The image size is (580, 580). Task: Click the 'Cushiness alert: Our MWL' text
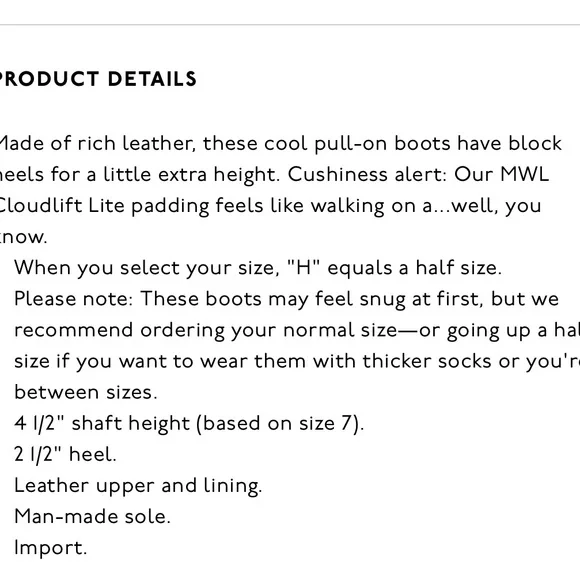point(418,174)
